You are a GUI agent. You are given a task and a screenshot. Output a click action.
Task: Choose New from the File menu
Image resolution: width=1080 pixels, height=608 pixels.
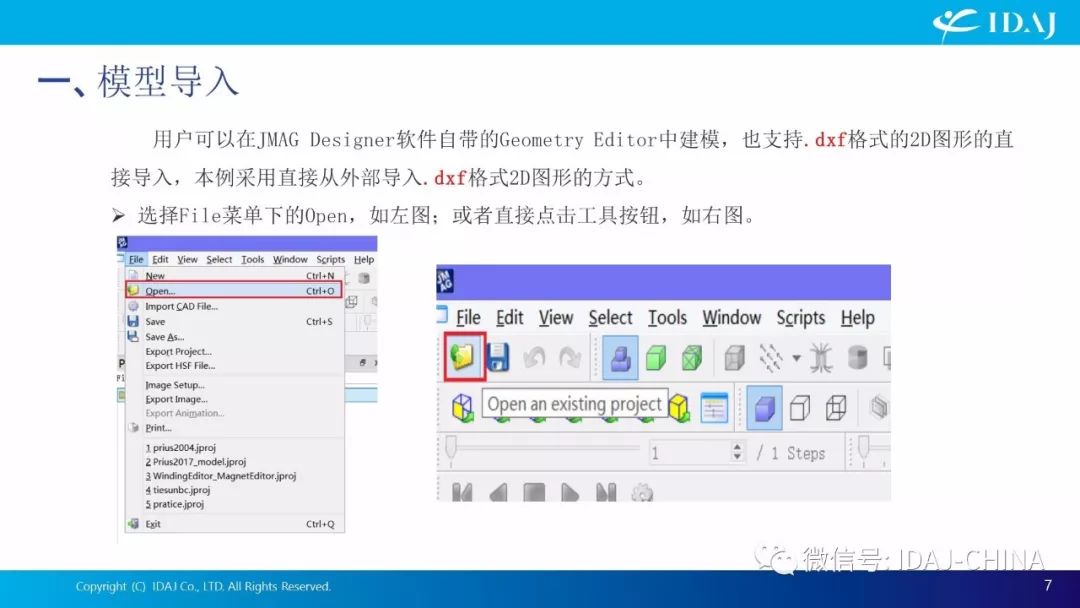(234, 275)
